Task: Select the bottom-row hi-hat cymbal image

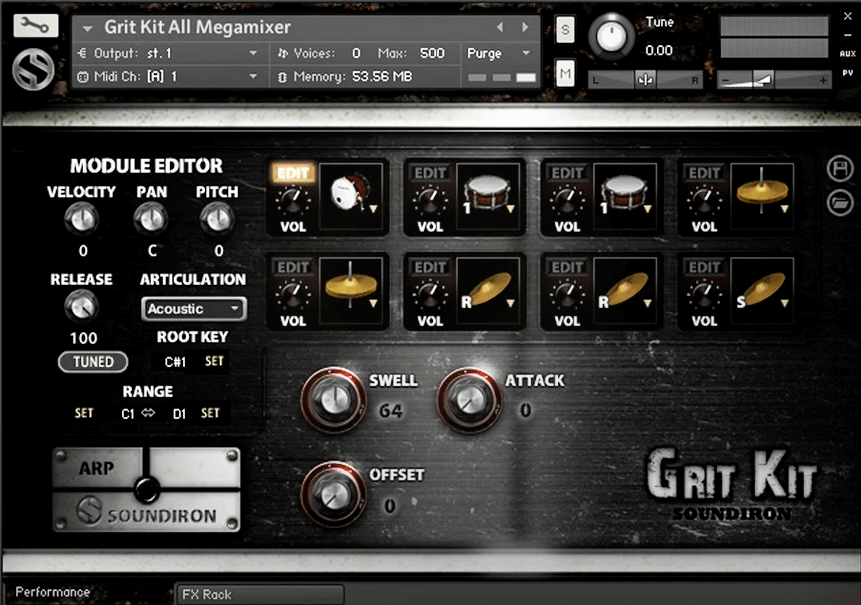Action: [350, 290]
